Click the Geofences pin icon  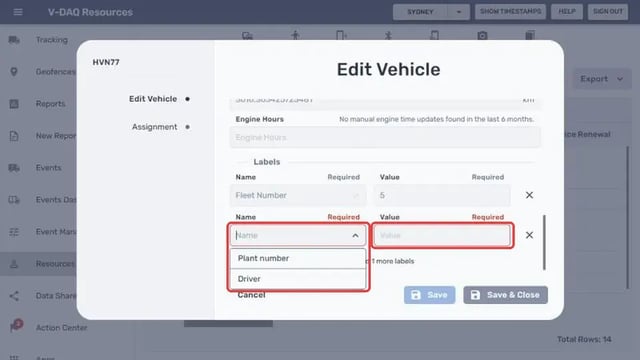pos(14,72)
